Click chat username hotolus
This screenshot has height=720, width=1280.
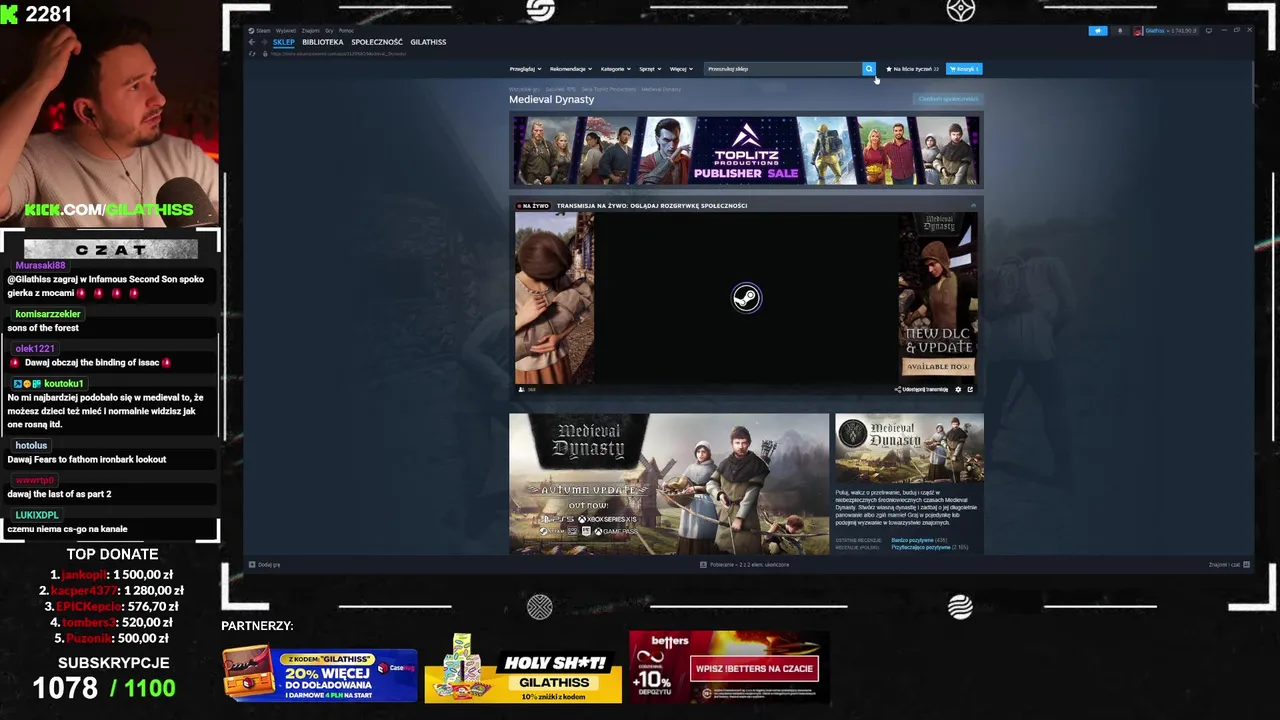(x=31, y=446)
